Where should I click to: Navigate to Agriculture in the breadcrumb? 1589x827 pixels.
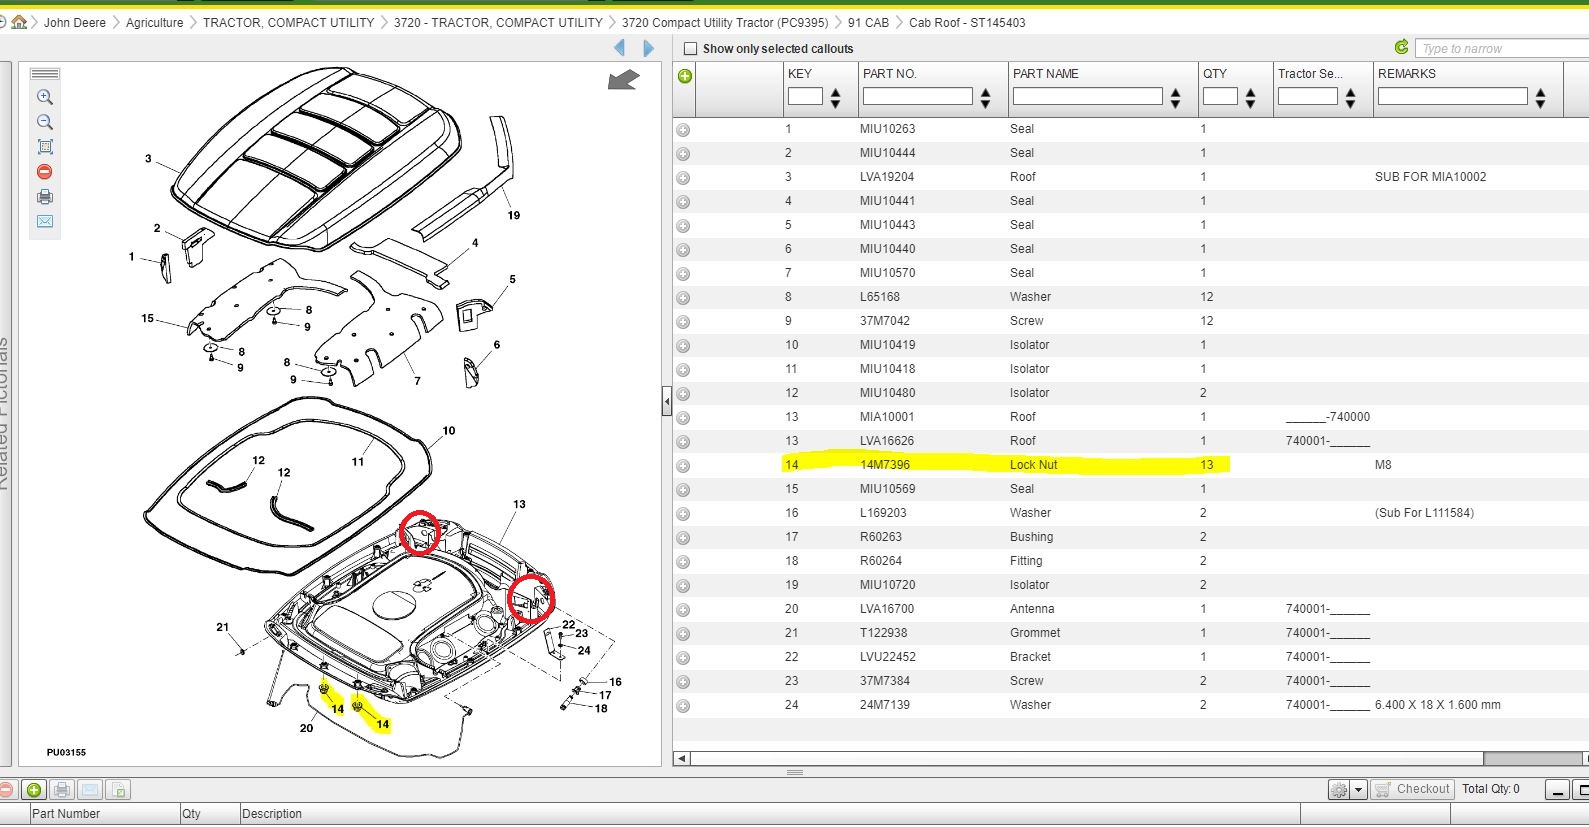154,22
